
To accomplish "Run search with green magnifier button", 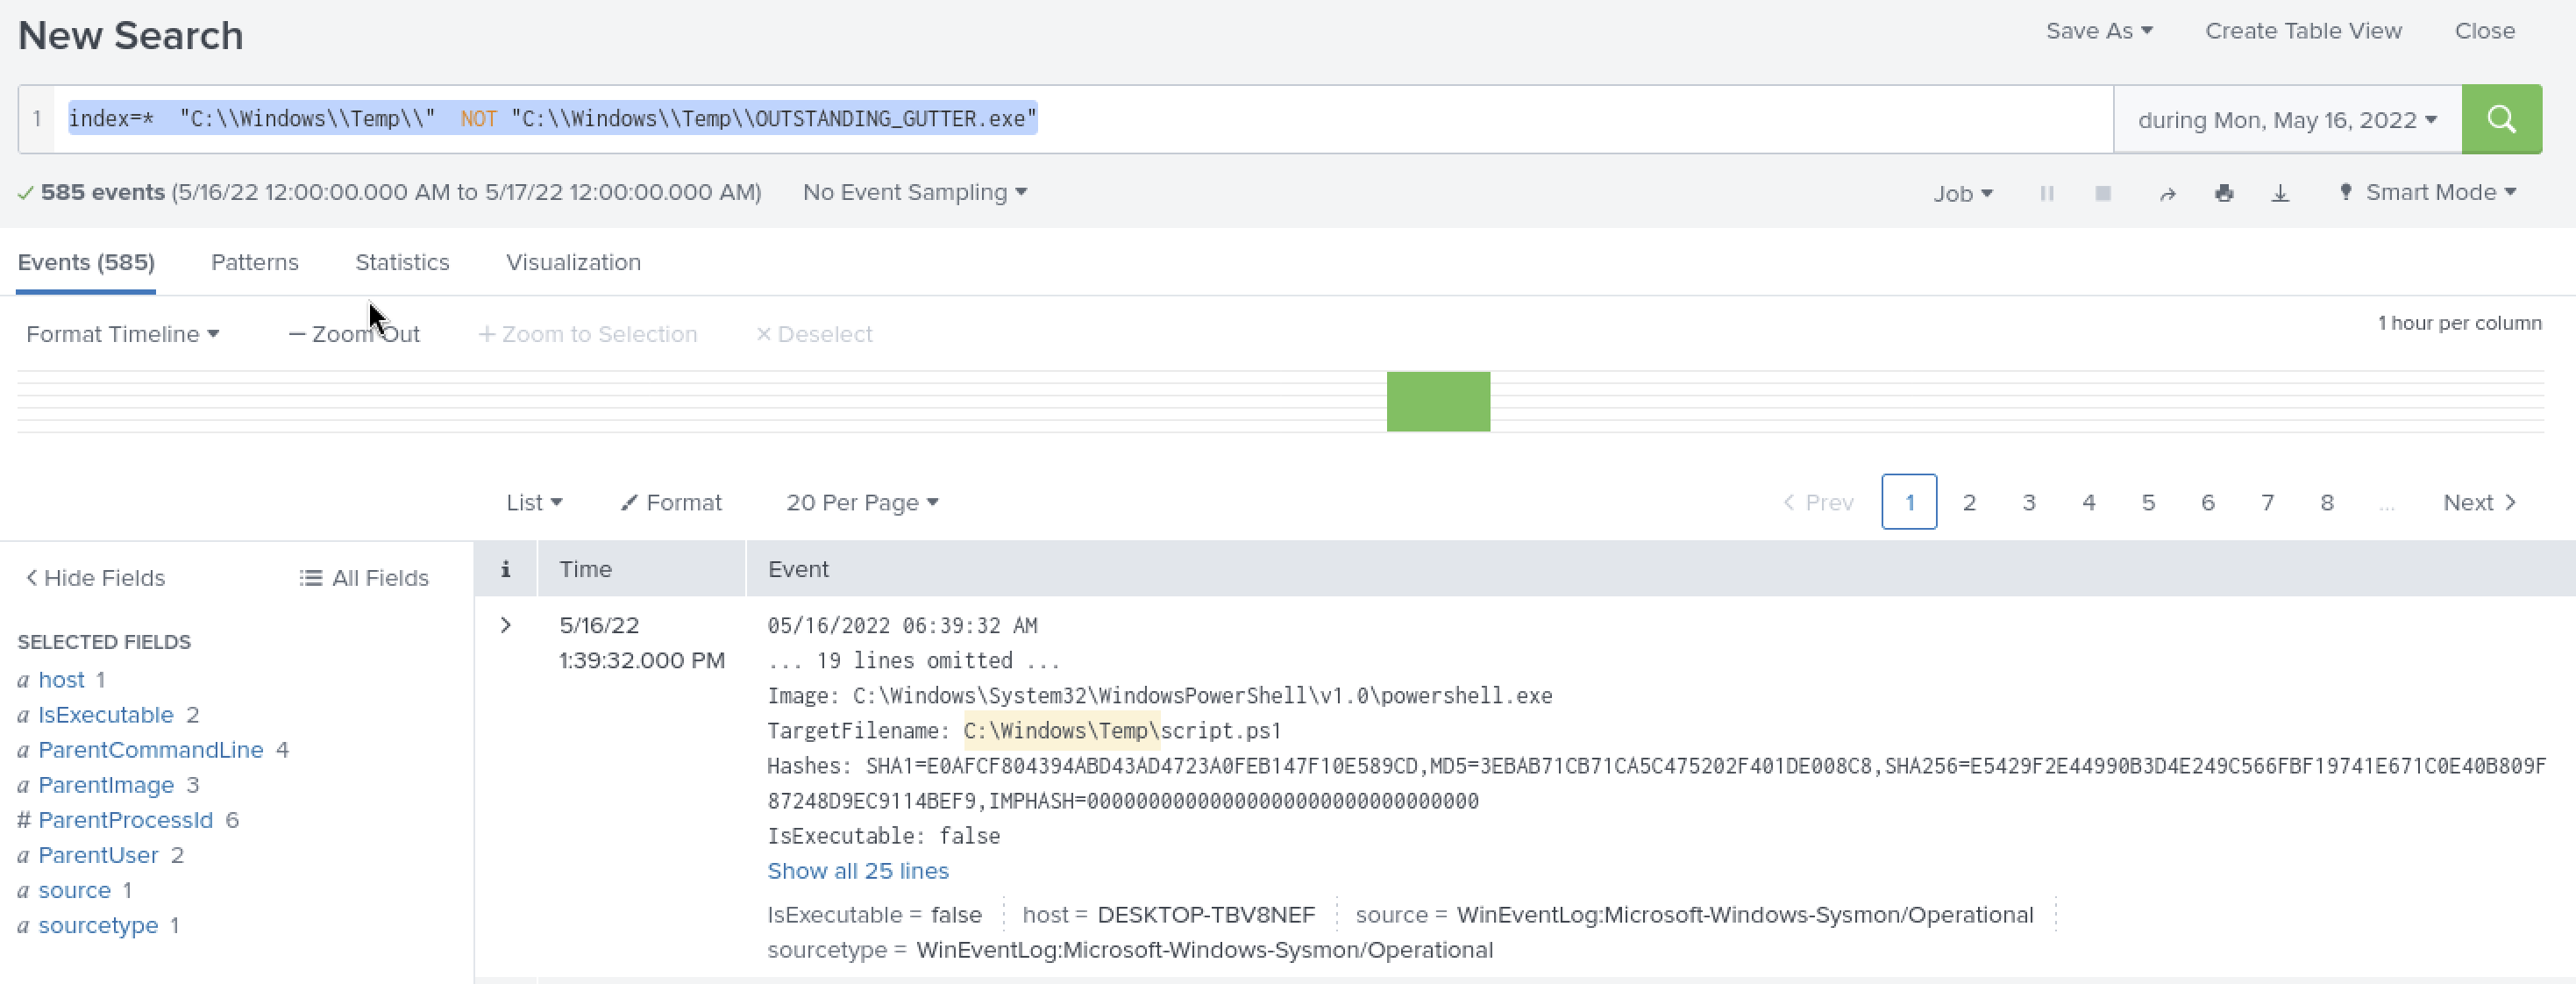I will (2501, 119).
